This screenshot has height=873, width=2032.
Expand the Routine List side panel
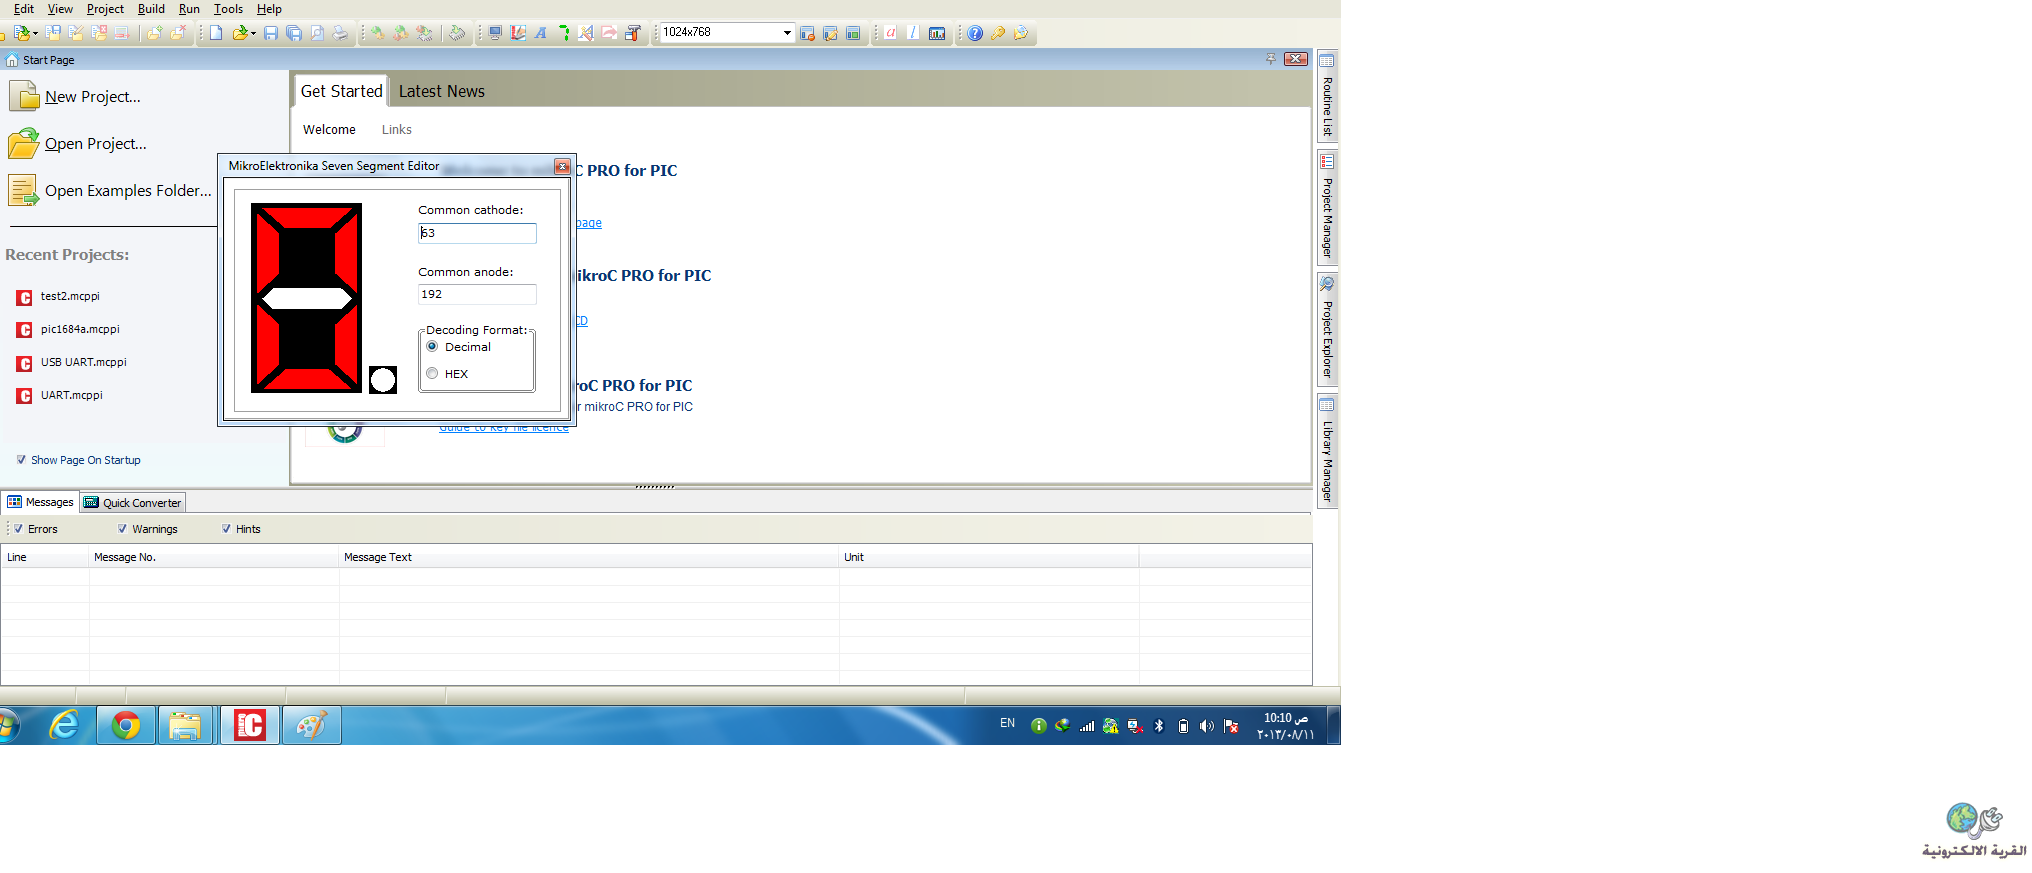[1327, 96]
